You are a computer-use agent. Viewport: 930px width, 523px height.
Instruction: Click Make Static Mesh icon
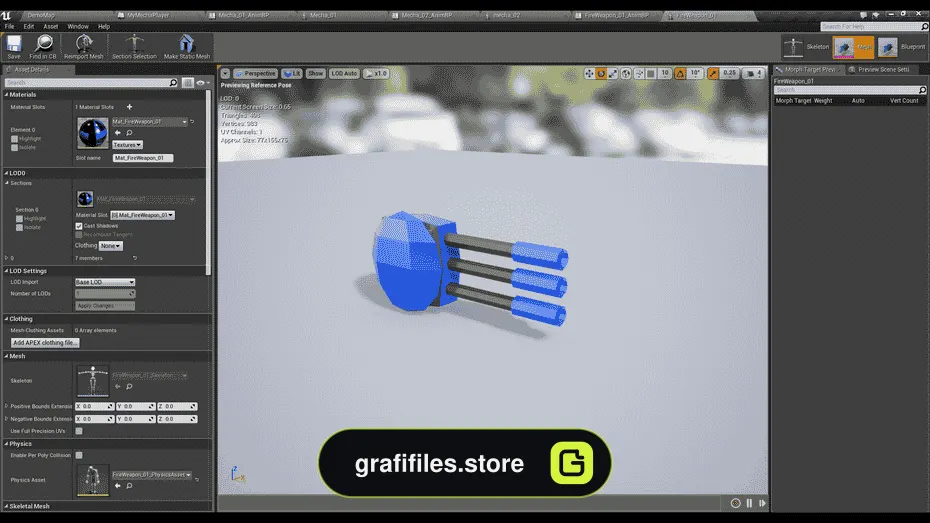(187, 47)
